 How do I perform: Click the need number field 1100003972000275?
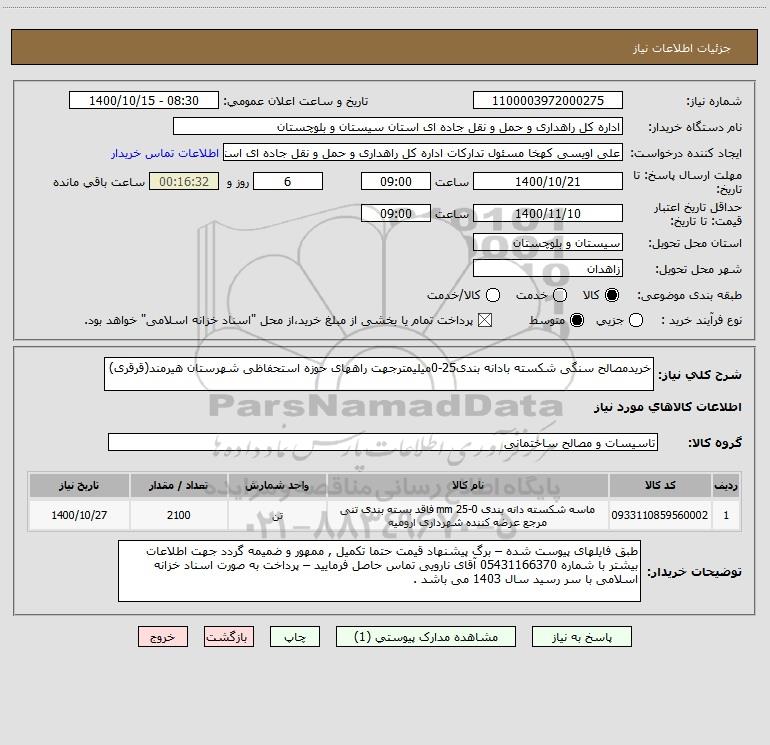(548, 101)
